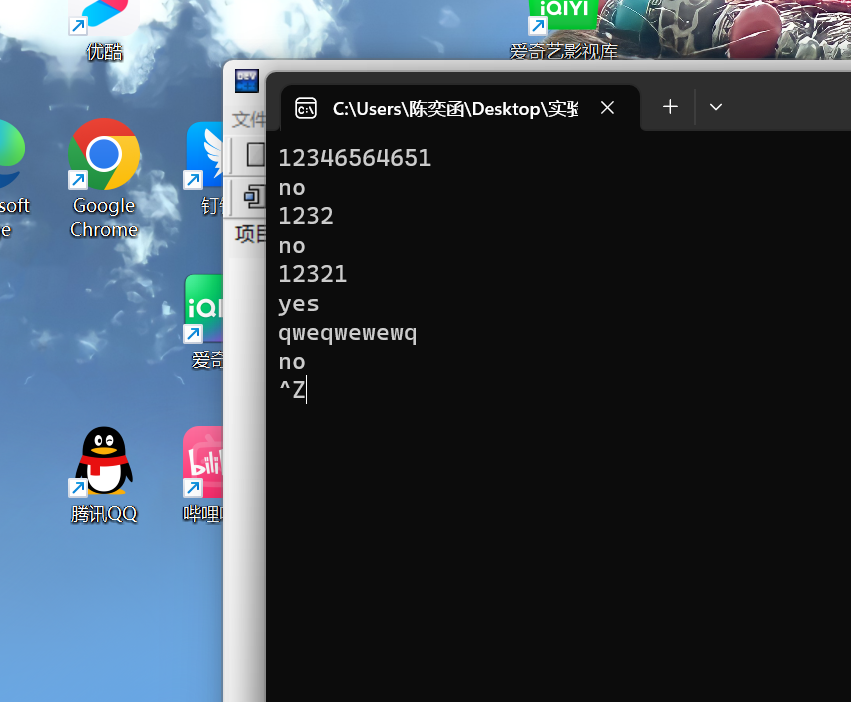851x702 pixels.
Task: Click the "no" output below 12346564651
Action: point(292,188)
